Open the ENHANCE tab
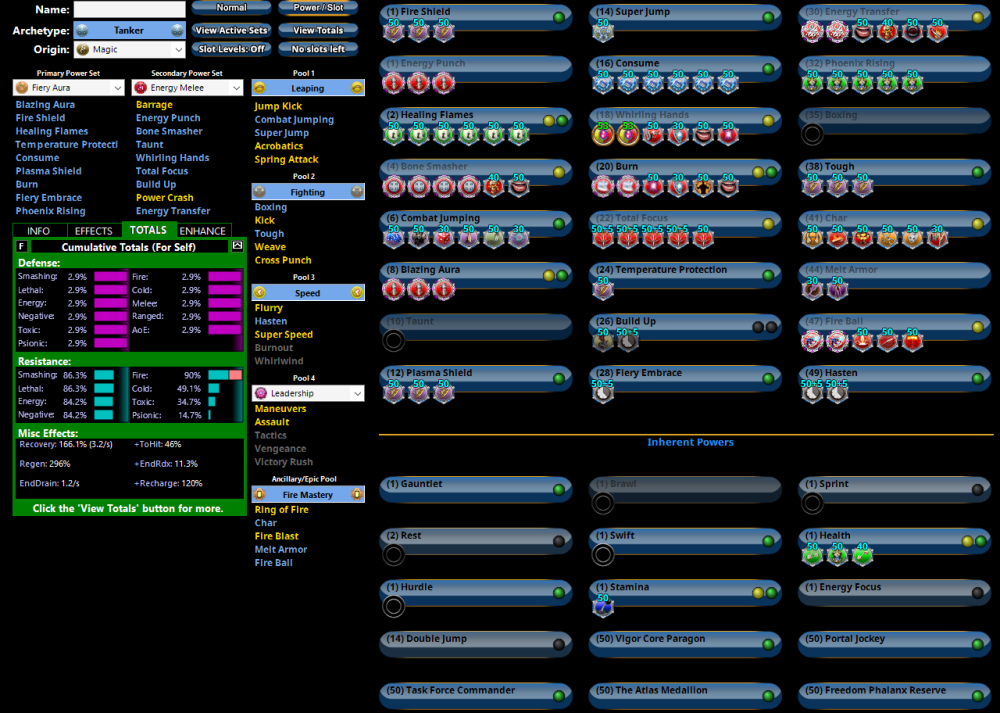The height and width of the screenshot is (713, 1000). coord(203,231)
